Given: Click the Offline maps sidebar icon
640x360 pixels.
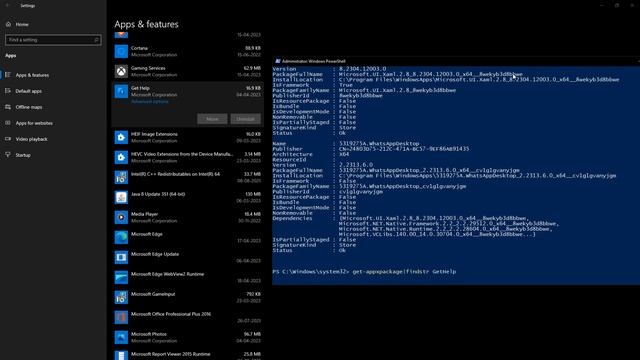Looking at the screenshot, I should coord(8,107).
